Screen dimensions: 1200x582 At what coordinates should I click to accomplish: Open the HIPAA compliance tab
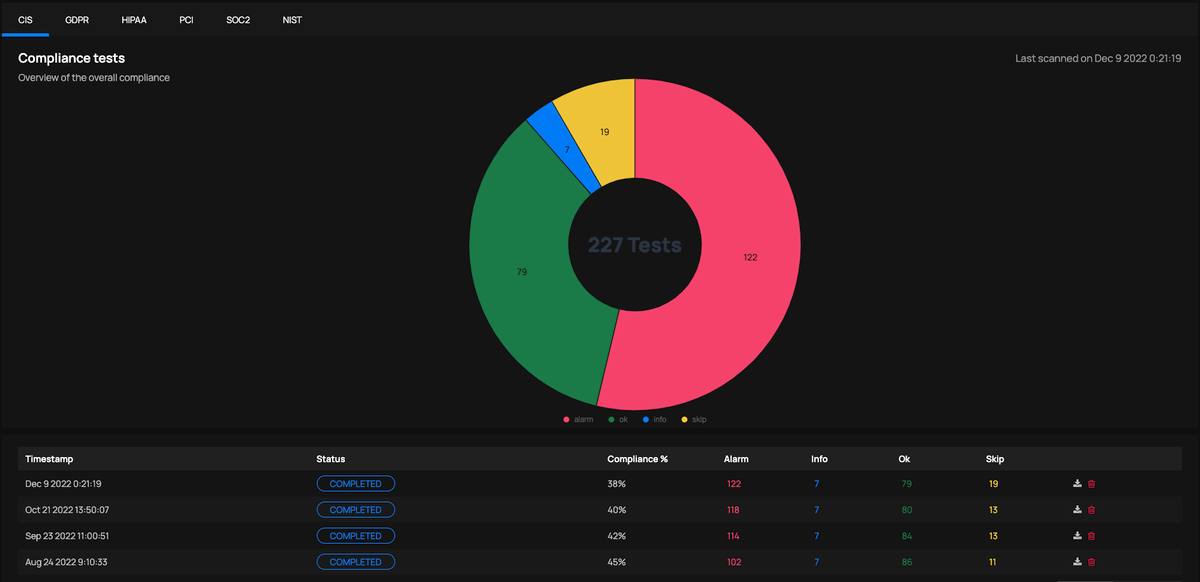pos(134,19)
